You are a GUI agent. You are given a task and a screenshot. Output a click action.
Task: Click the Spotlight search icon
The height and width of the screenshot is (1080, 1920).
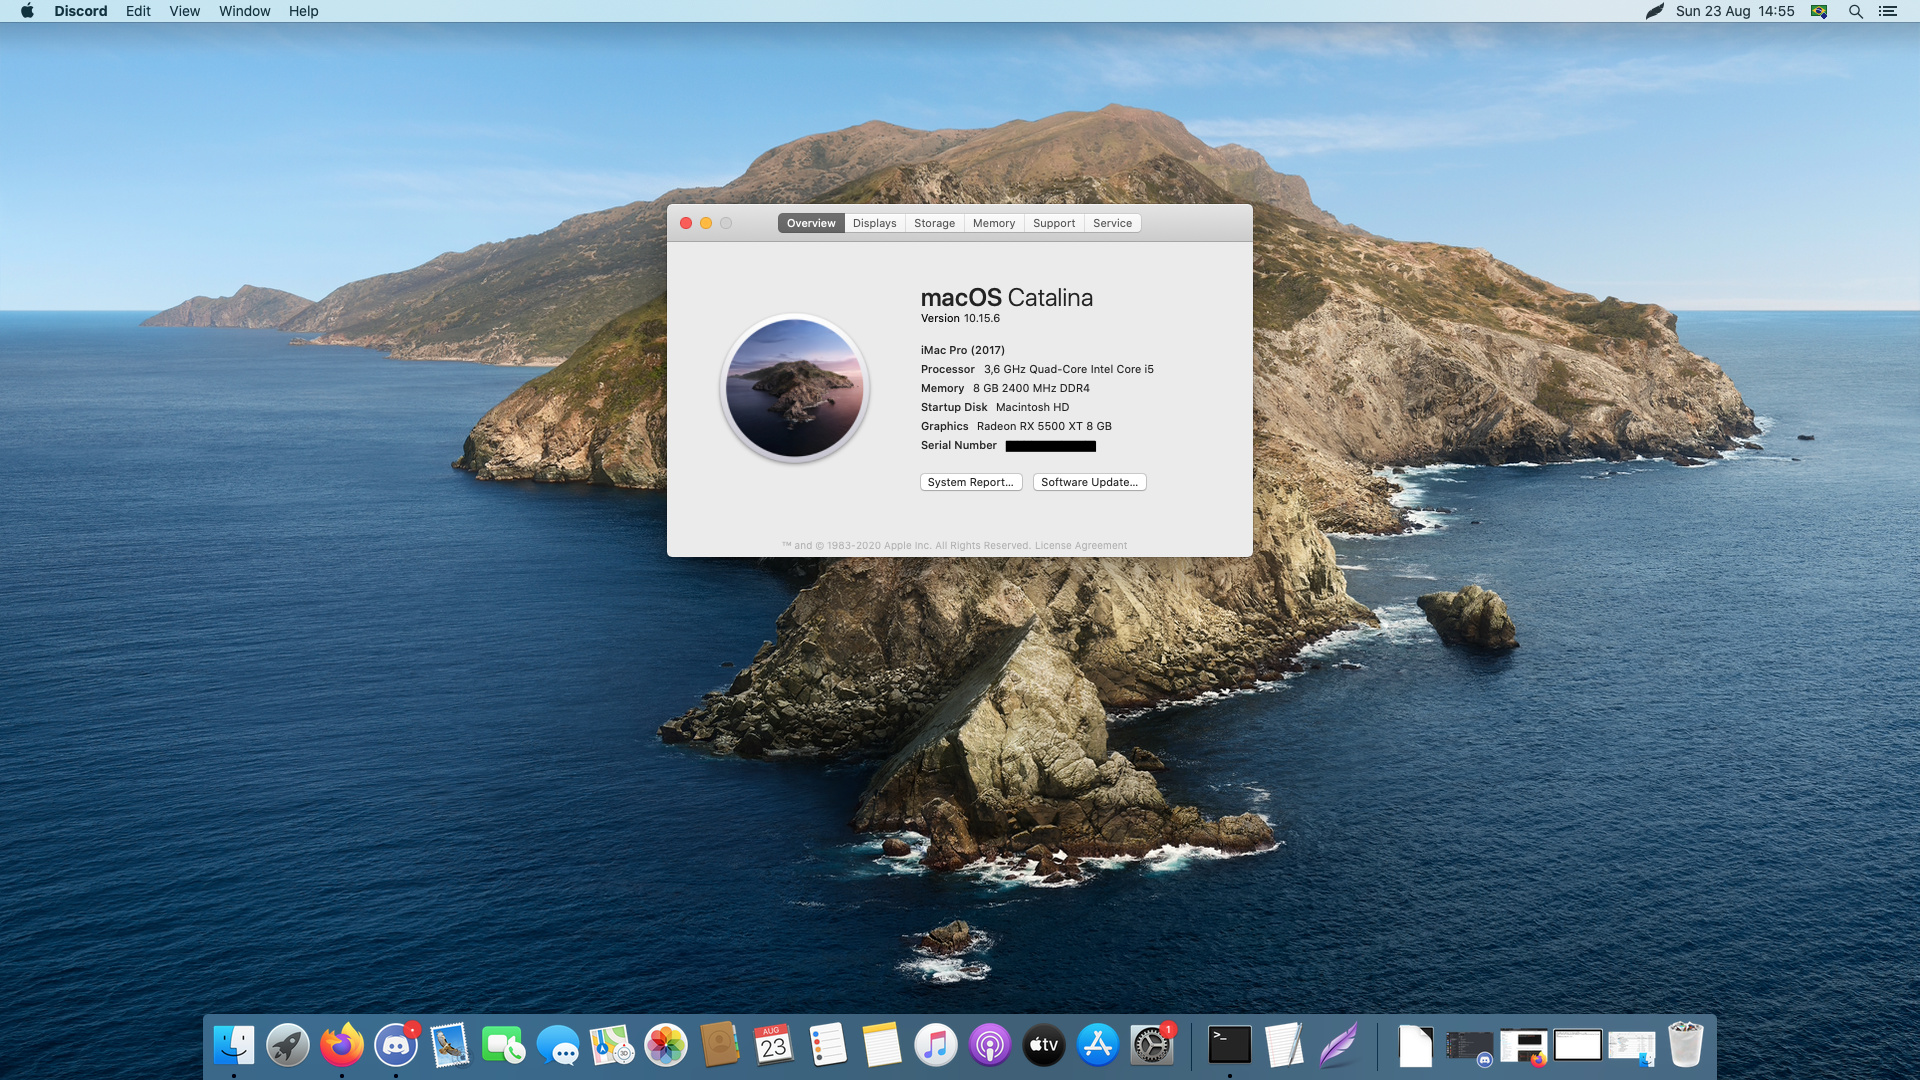1855,11
